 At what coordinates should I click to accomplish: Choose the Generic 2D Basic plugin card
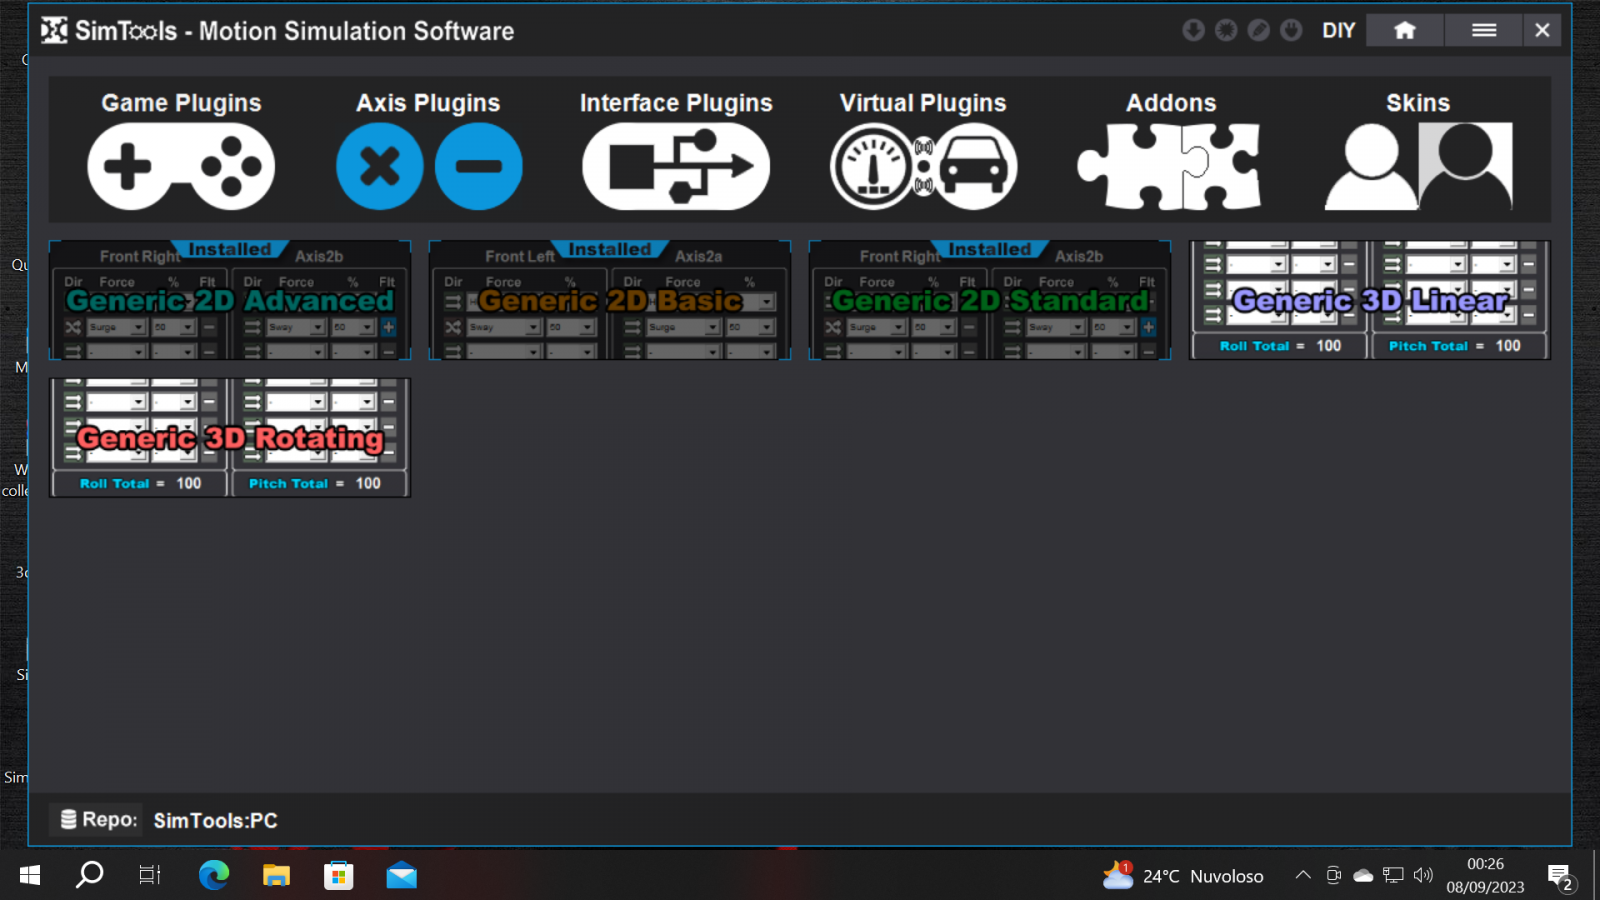click(610, 300)
